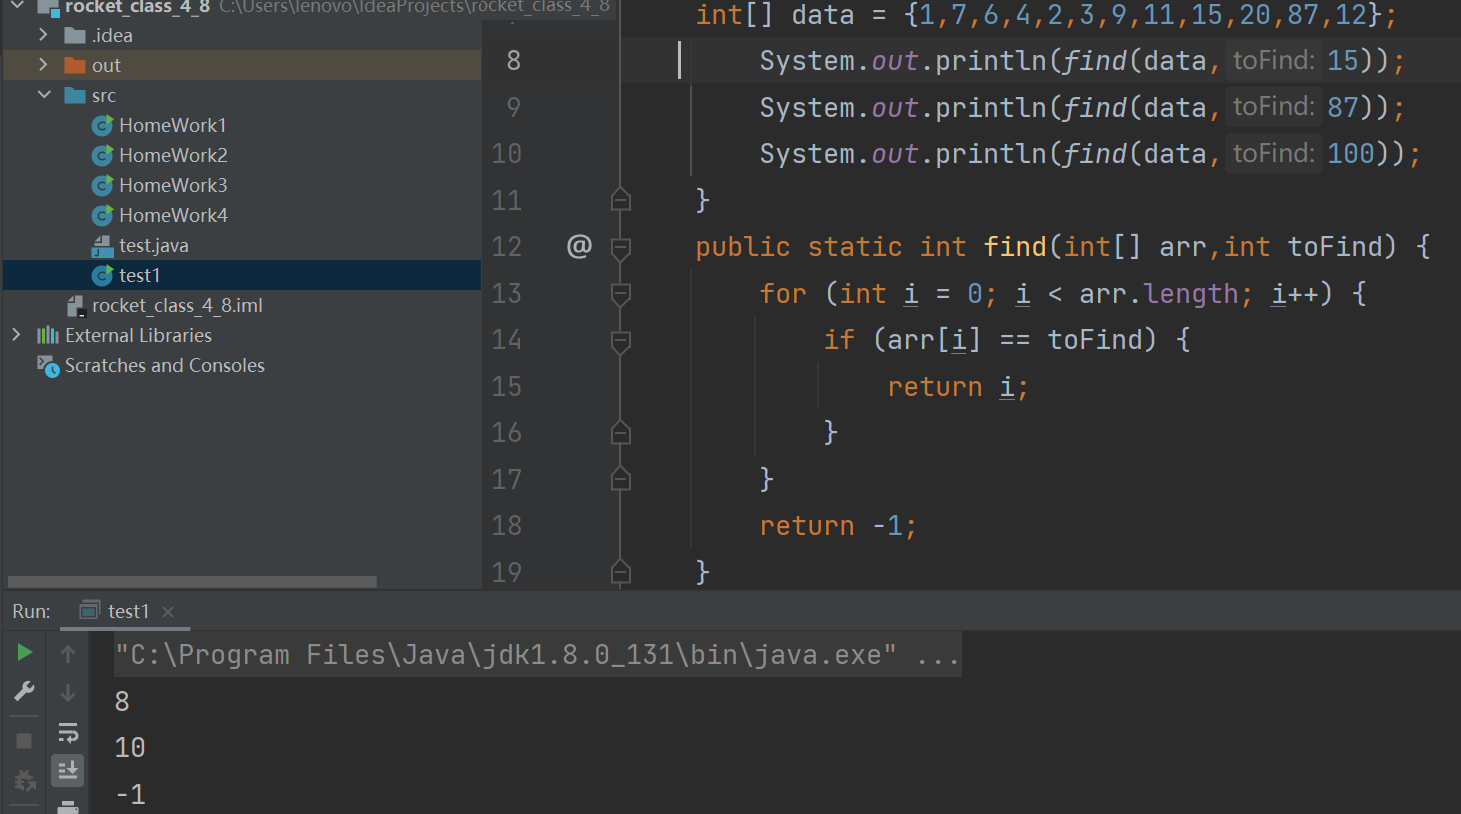Click fold end marker at line 19

point(620,572)
